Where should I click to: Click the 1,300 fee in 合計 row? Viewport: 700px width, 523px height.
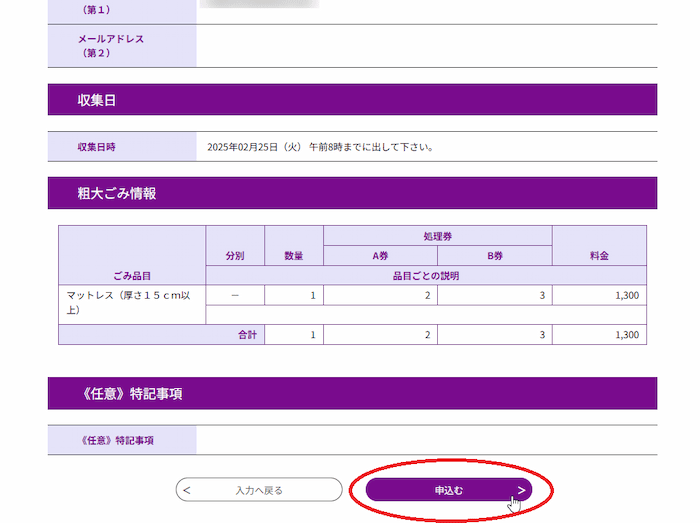(627, 335)
